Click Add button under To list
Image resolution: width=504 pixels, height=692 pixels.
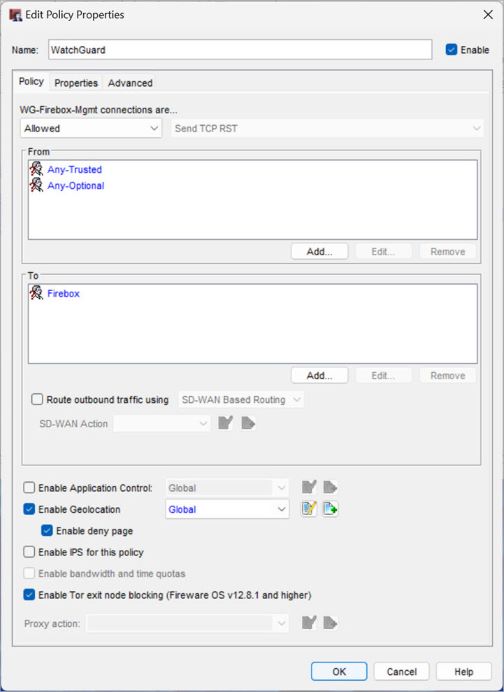click(320, 376)
